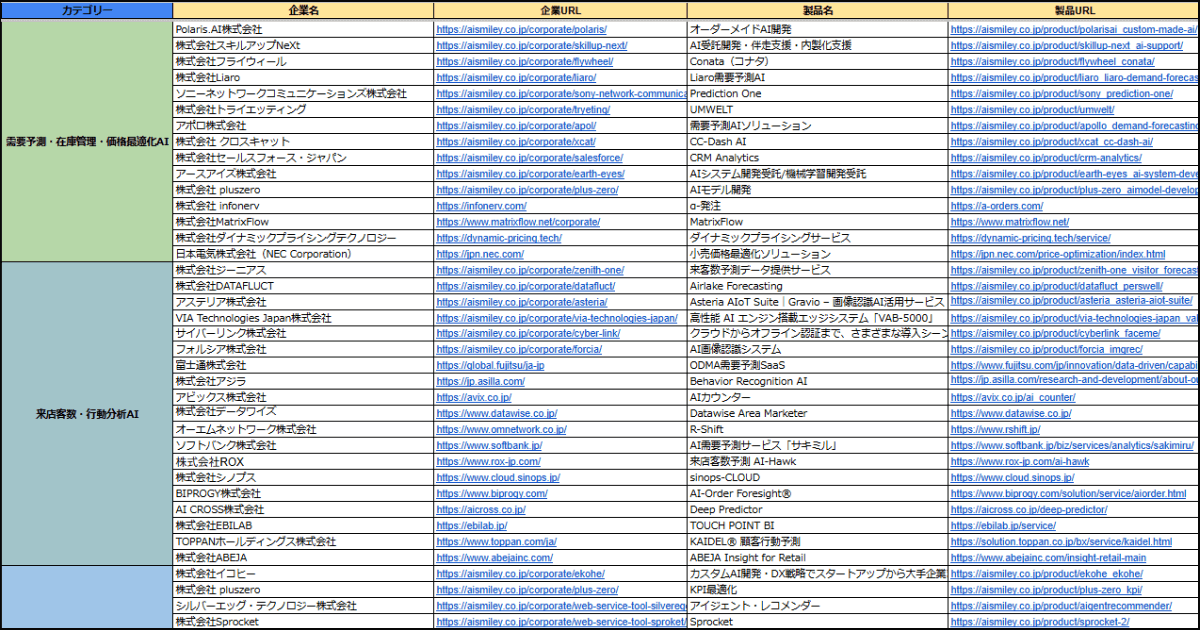Follow the a-orders.com product link
Screen dimensions: 1200x630
989,206
